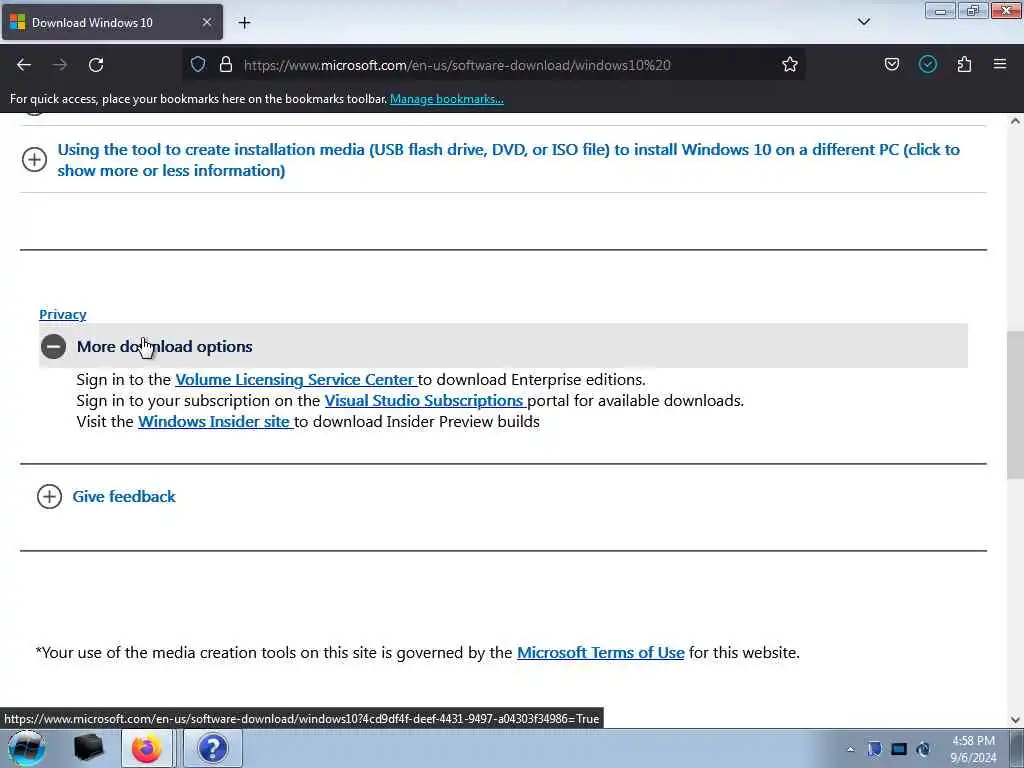The height and width of the screenshot is (768, 1024).
Task: Close the Download Windows 10 tab
Action: tap(206, 22)
